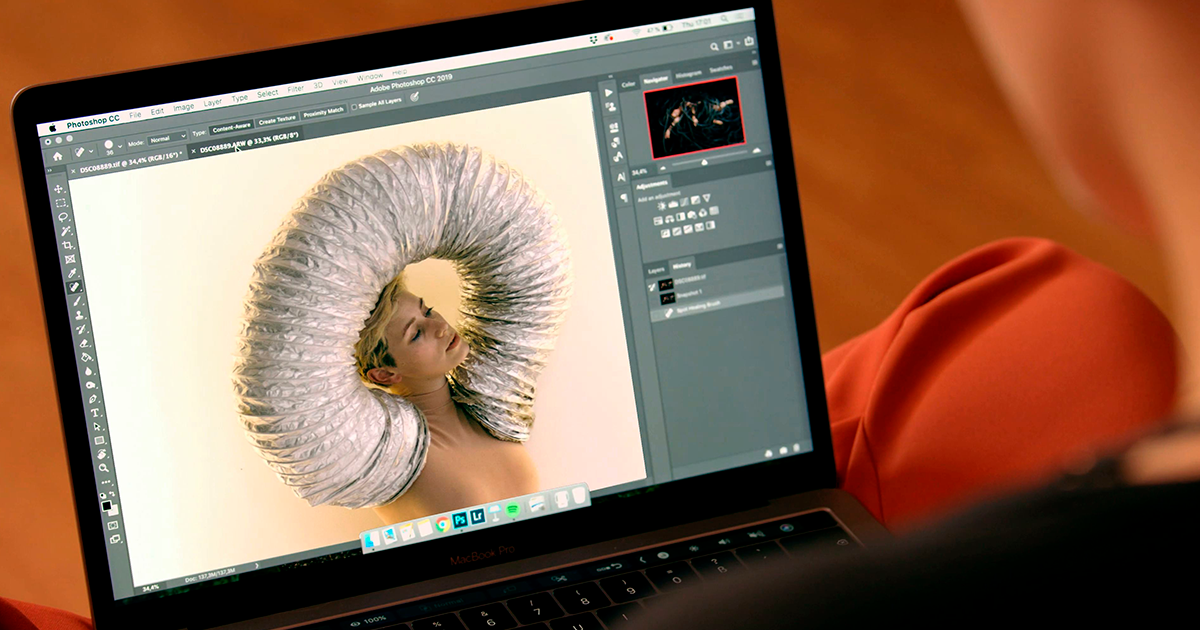
Task: Select the Move tool
Action: pyautogui.click(x=58, y=189)
